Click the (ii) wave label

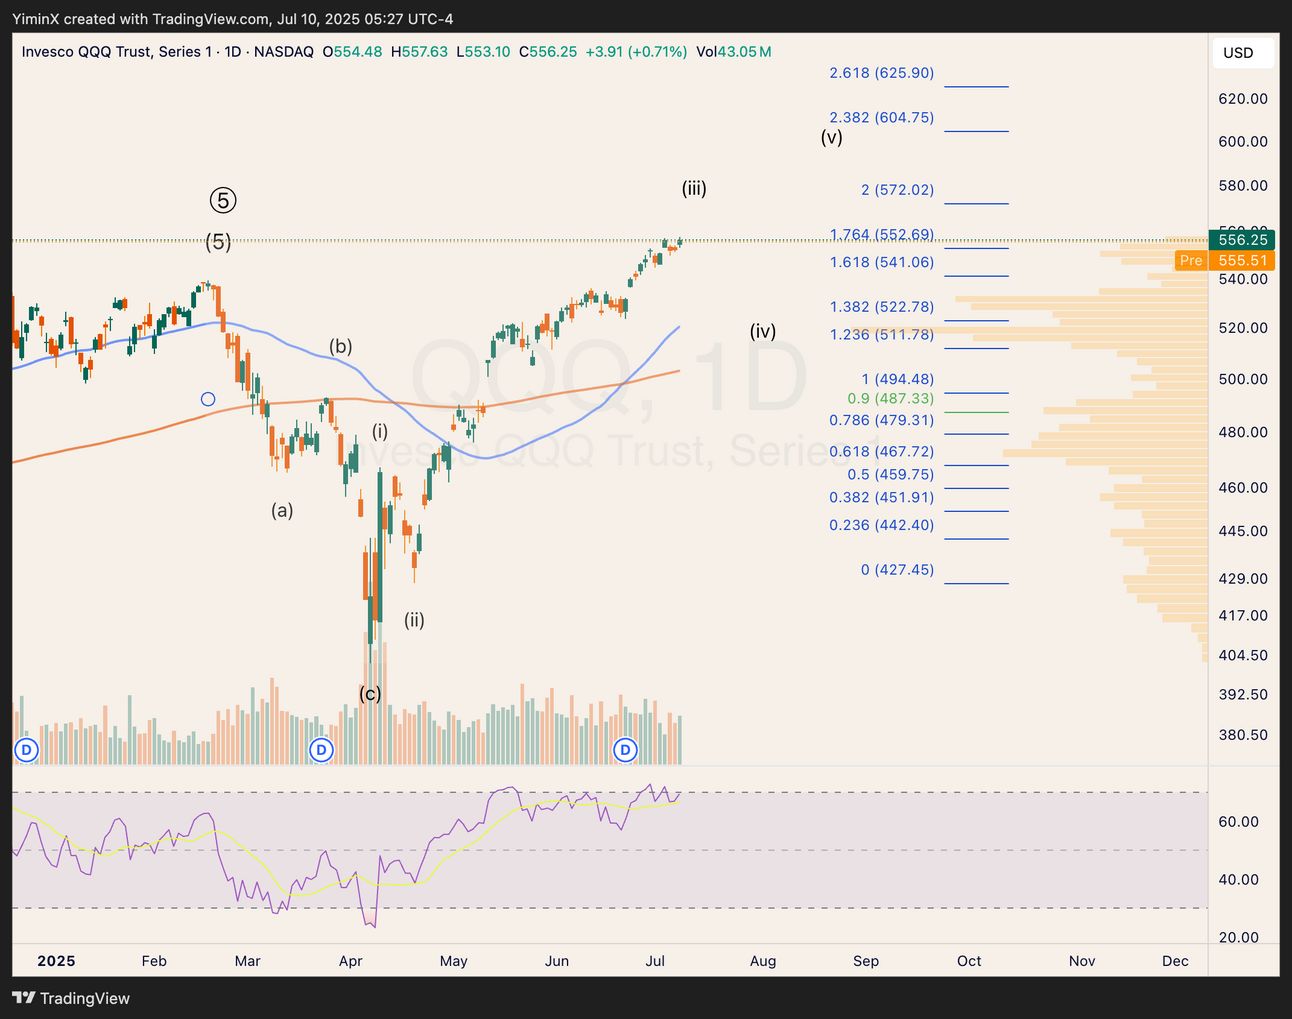click(x=414, y=620)
